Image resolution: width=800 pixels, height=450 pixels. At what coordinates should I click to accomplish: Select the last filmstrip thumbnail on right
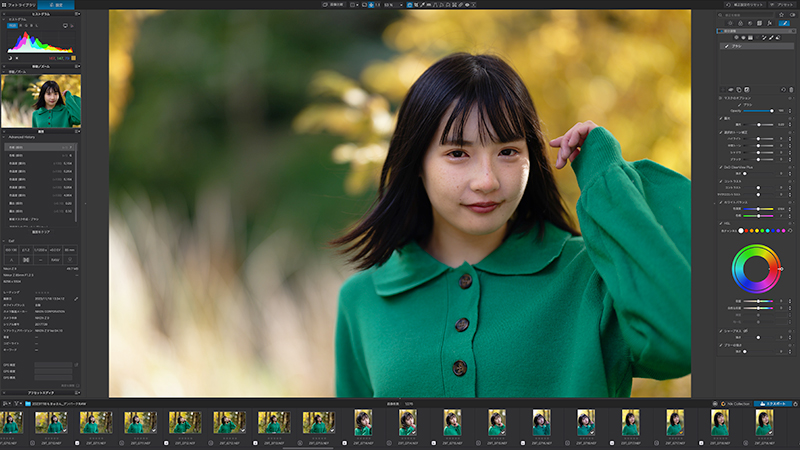click(x=764, y=422)
